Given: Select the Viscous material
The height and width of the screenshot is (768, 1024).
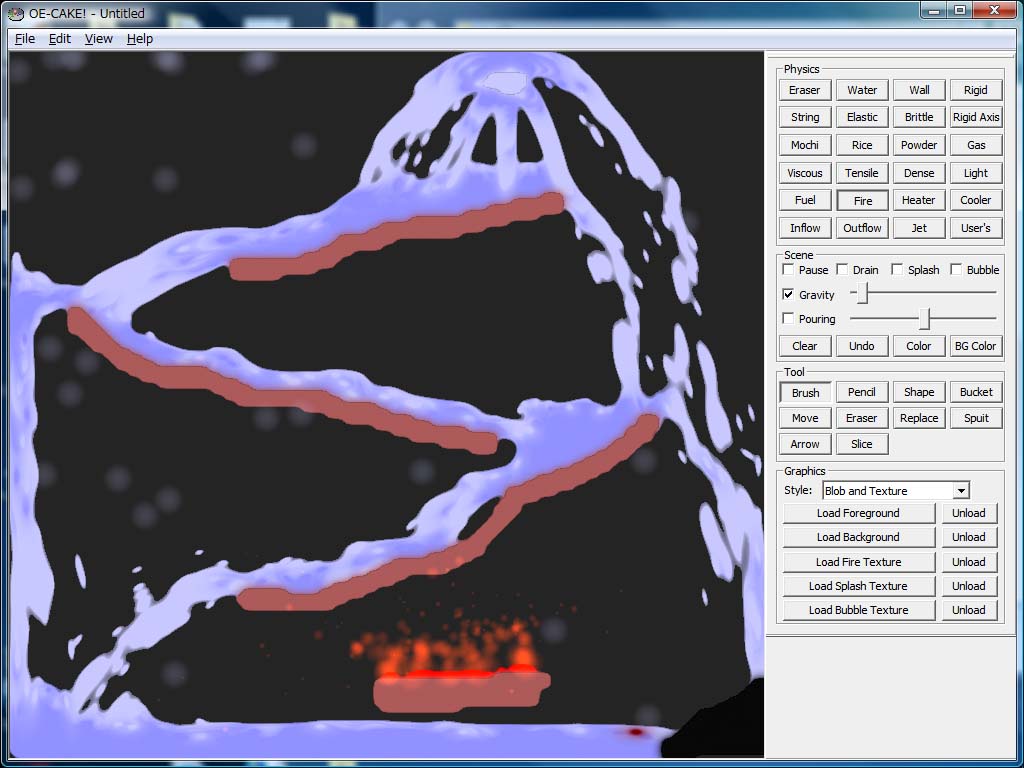Looking at the screenshot, I should 805,173.
